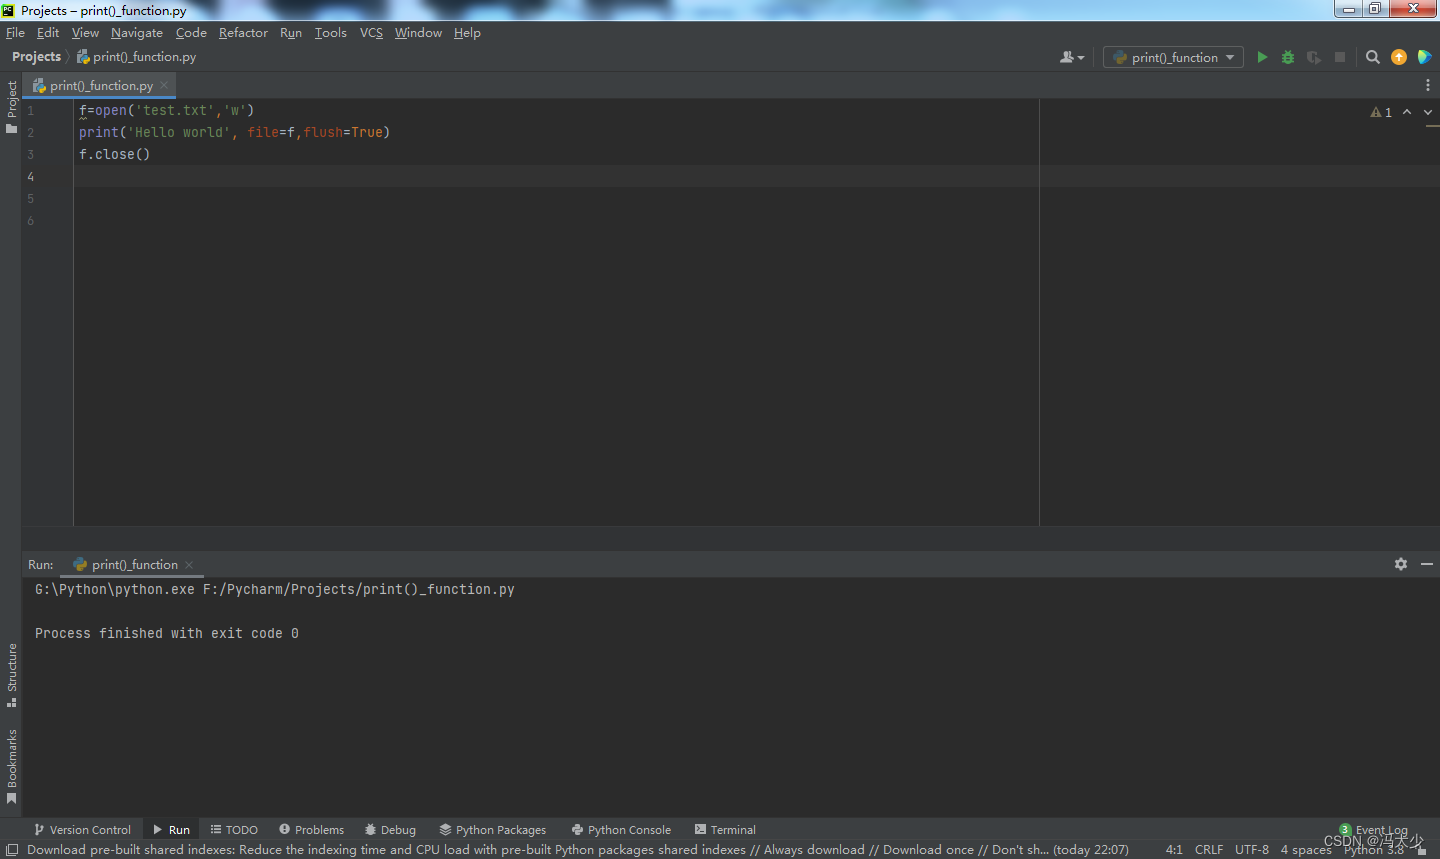Place cursor on line f=open('test.txt','w')
Viewport: 1440px width, 859px height.
click(x=167, y=110)
